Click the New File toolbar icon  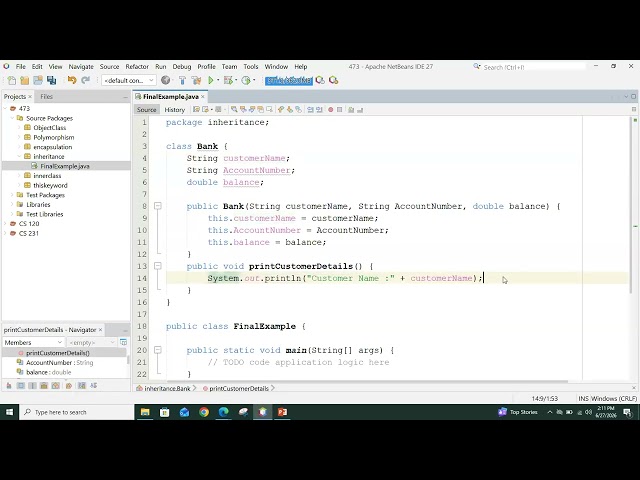tap(11, 80)
